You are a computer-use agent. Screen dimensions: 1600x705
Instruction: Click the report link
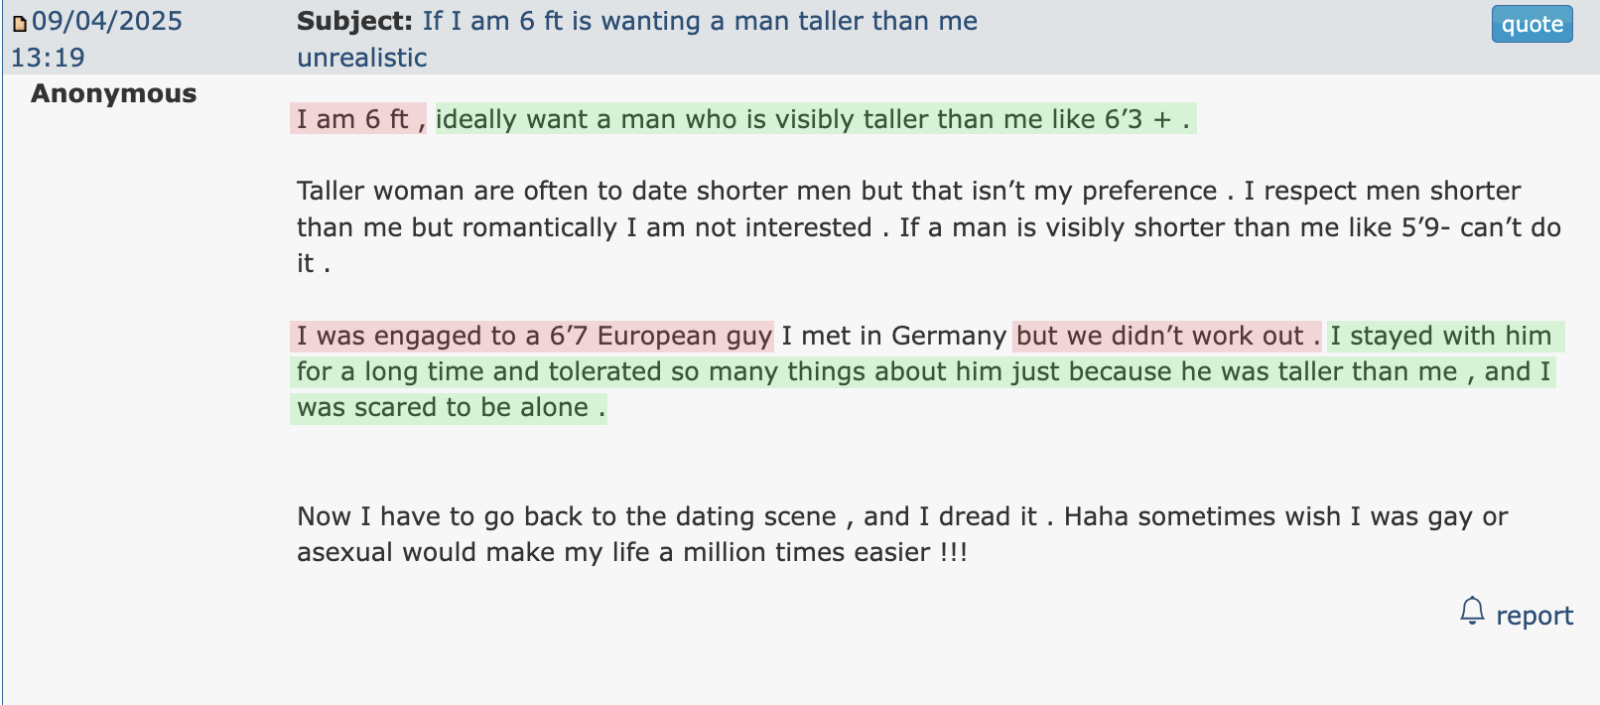(x=1534, y=615)
